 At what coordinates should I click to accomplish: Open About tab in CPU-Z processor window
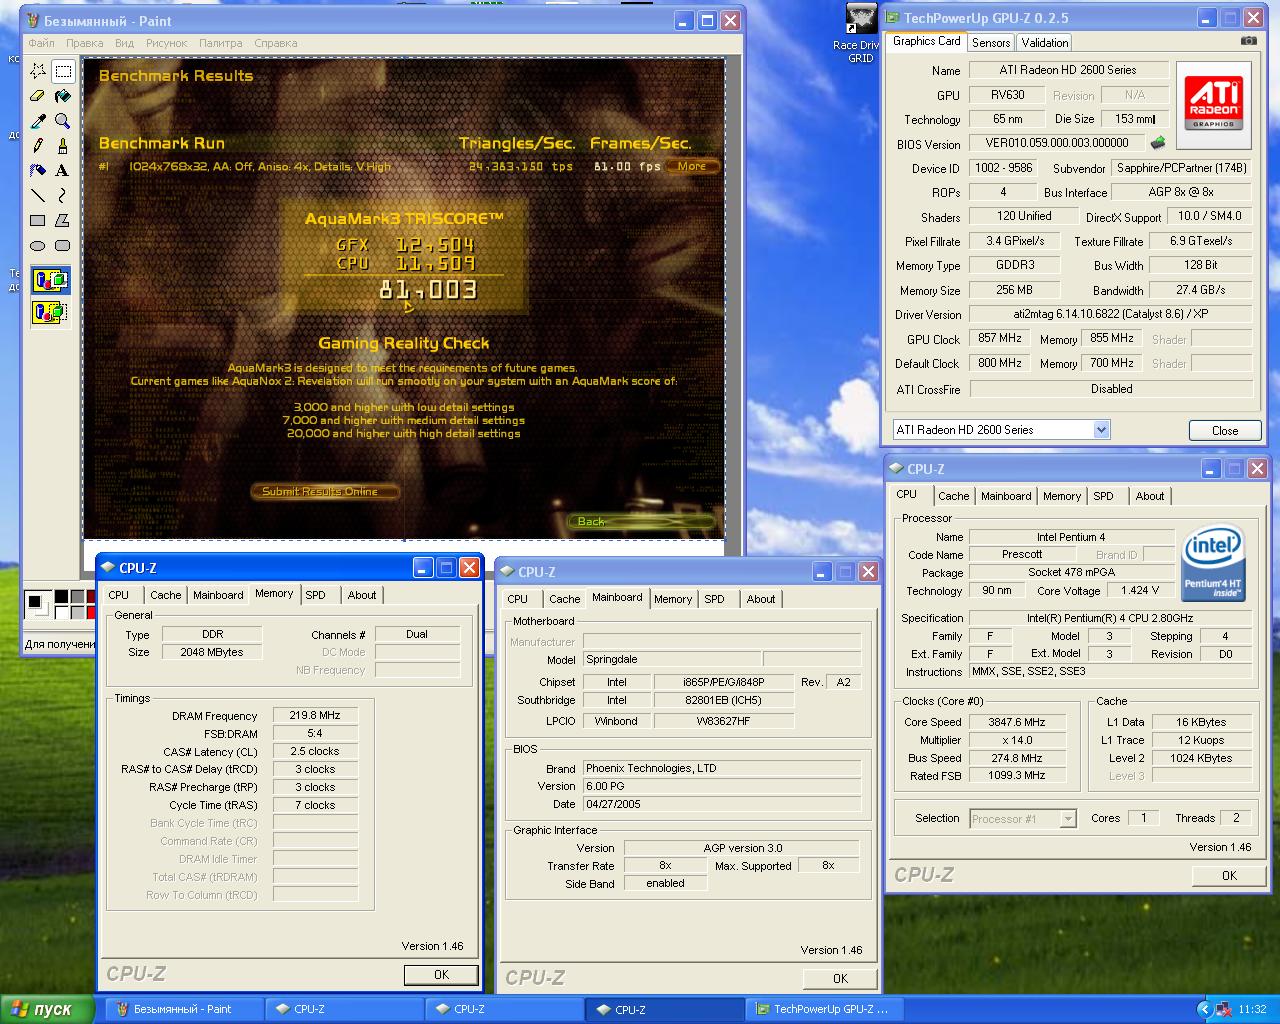pos(1150,496)
